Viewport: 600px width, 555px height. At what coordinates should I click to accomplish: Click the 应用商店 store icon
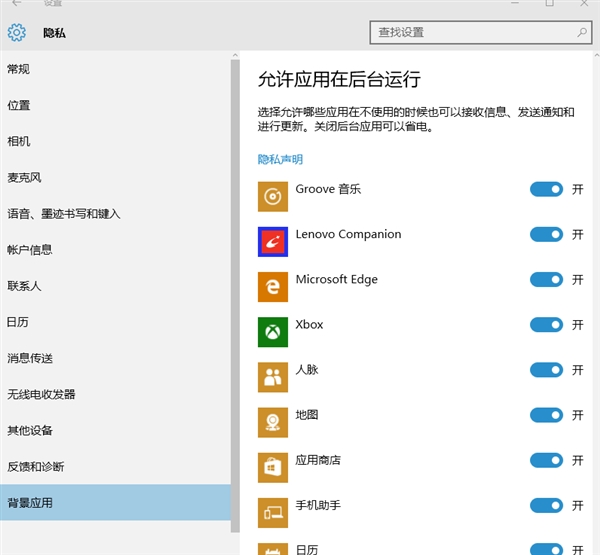(x=272, y=466)
